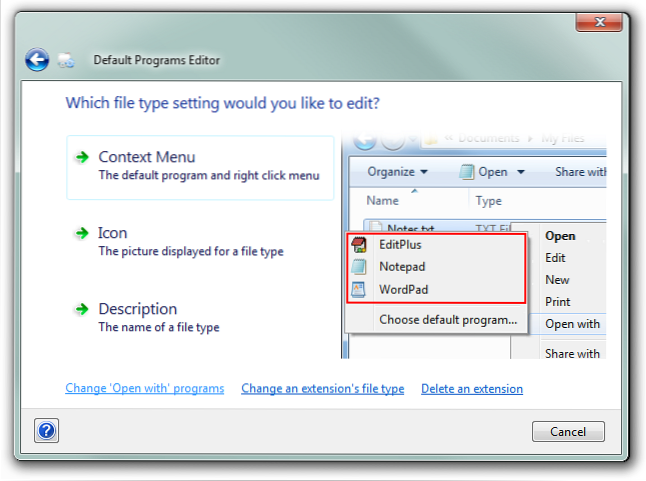Choose 'Choose default program...' menu entry
The image size is (646, 481).
point(447,320)
